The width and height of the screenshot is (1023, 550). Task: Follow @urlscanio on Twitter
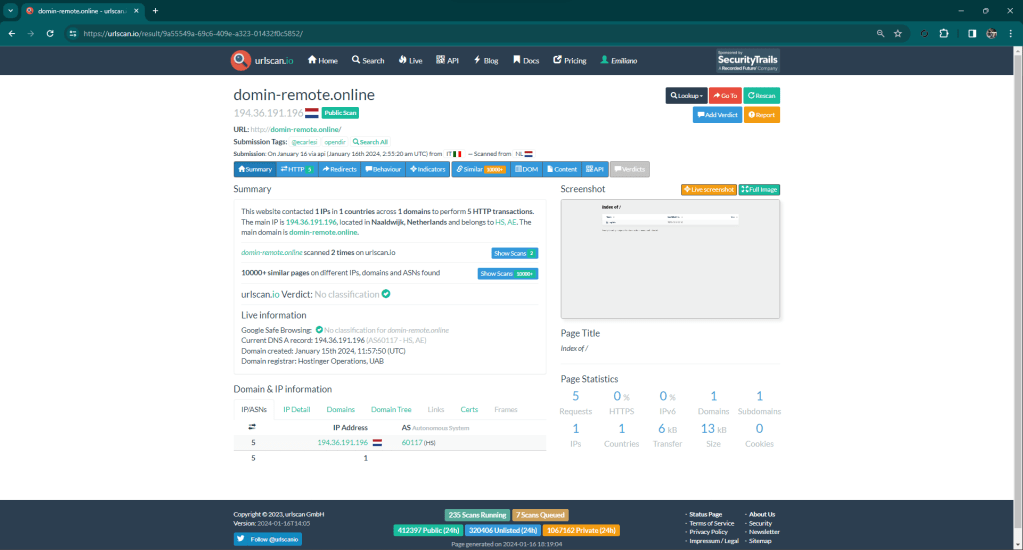point(267,539)
